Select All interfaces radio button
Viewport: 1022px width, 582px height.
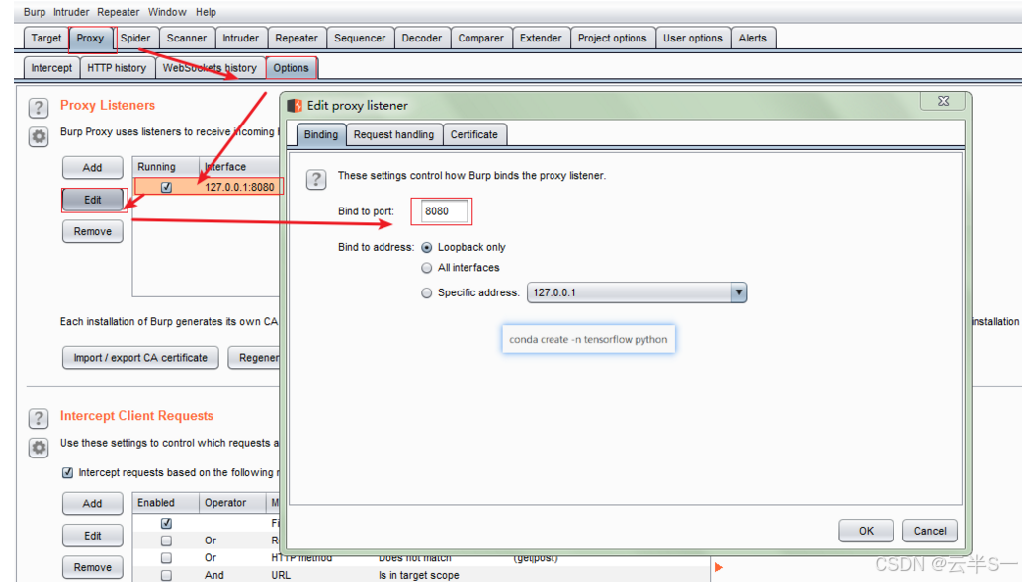426,268
